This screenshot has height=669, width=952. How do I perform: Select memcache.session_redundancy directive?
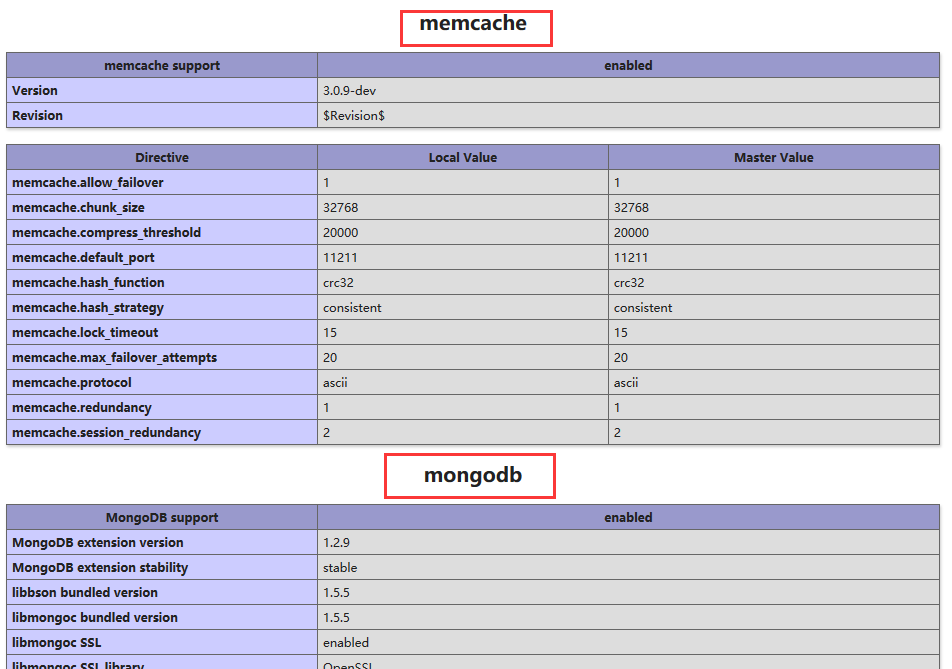click(x=106, y=432)
